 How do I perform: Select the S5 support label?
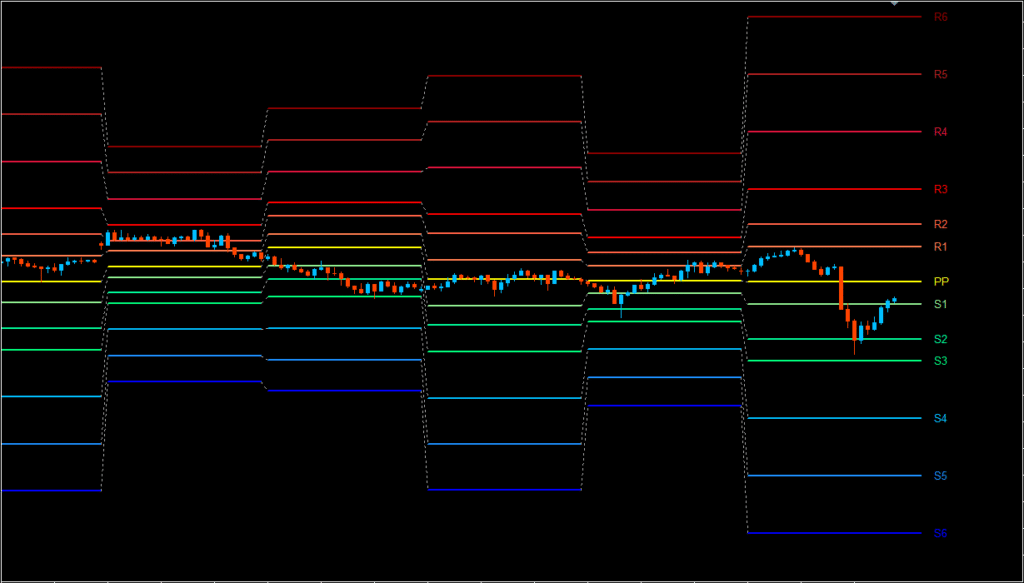coord(940,476)
